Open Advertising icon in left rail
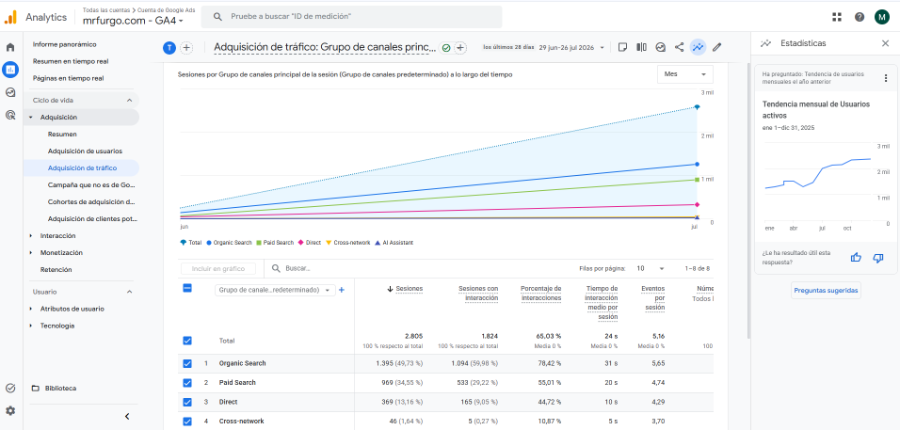This screenshot has height=430, width=900. tap(10, 115)
